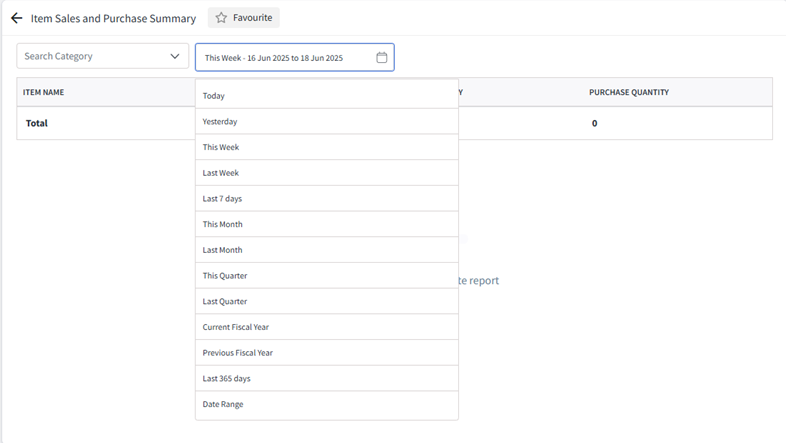Choose Yesterday in the date options

tap(327, 121)
